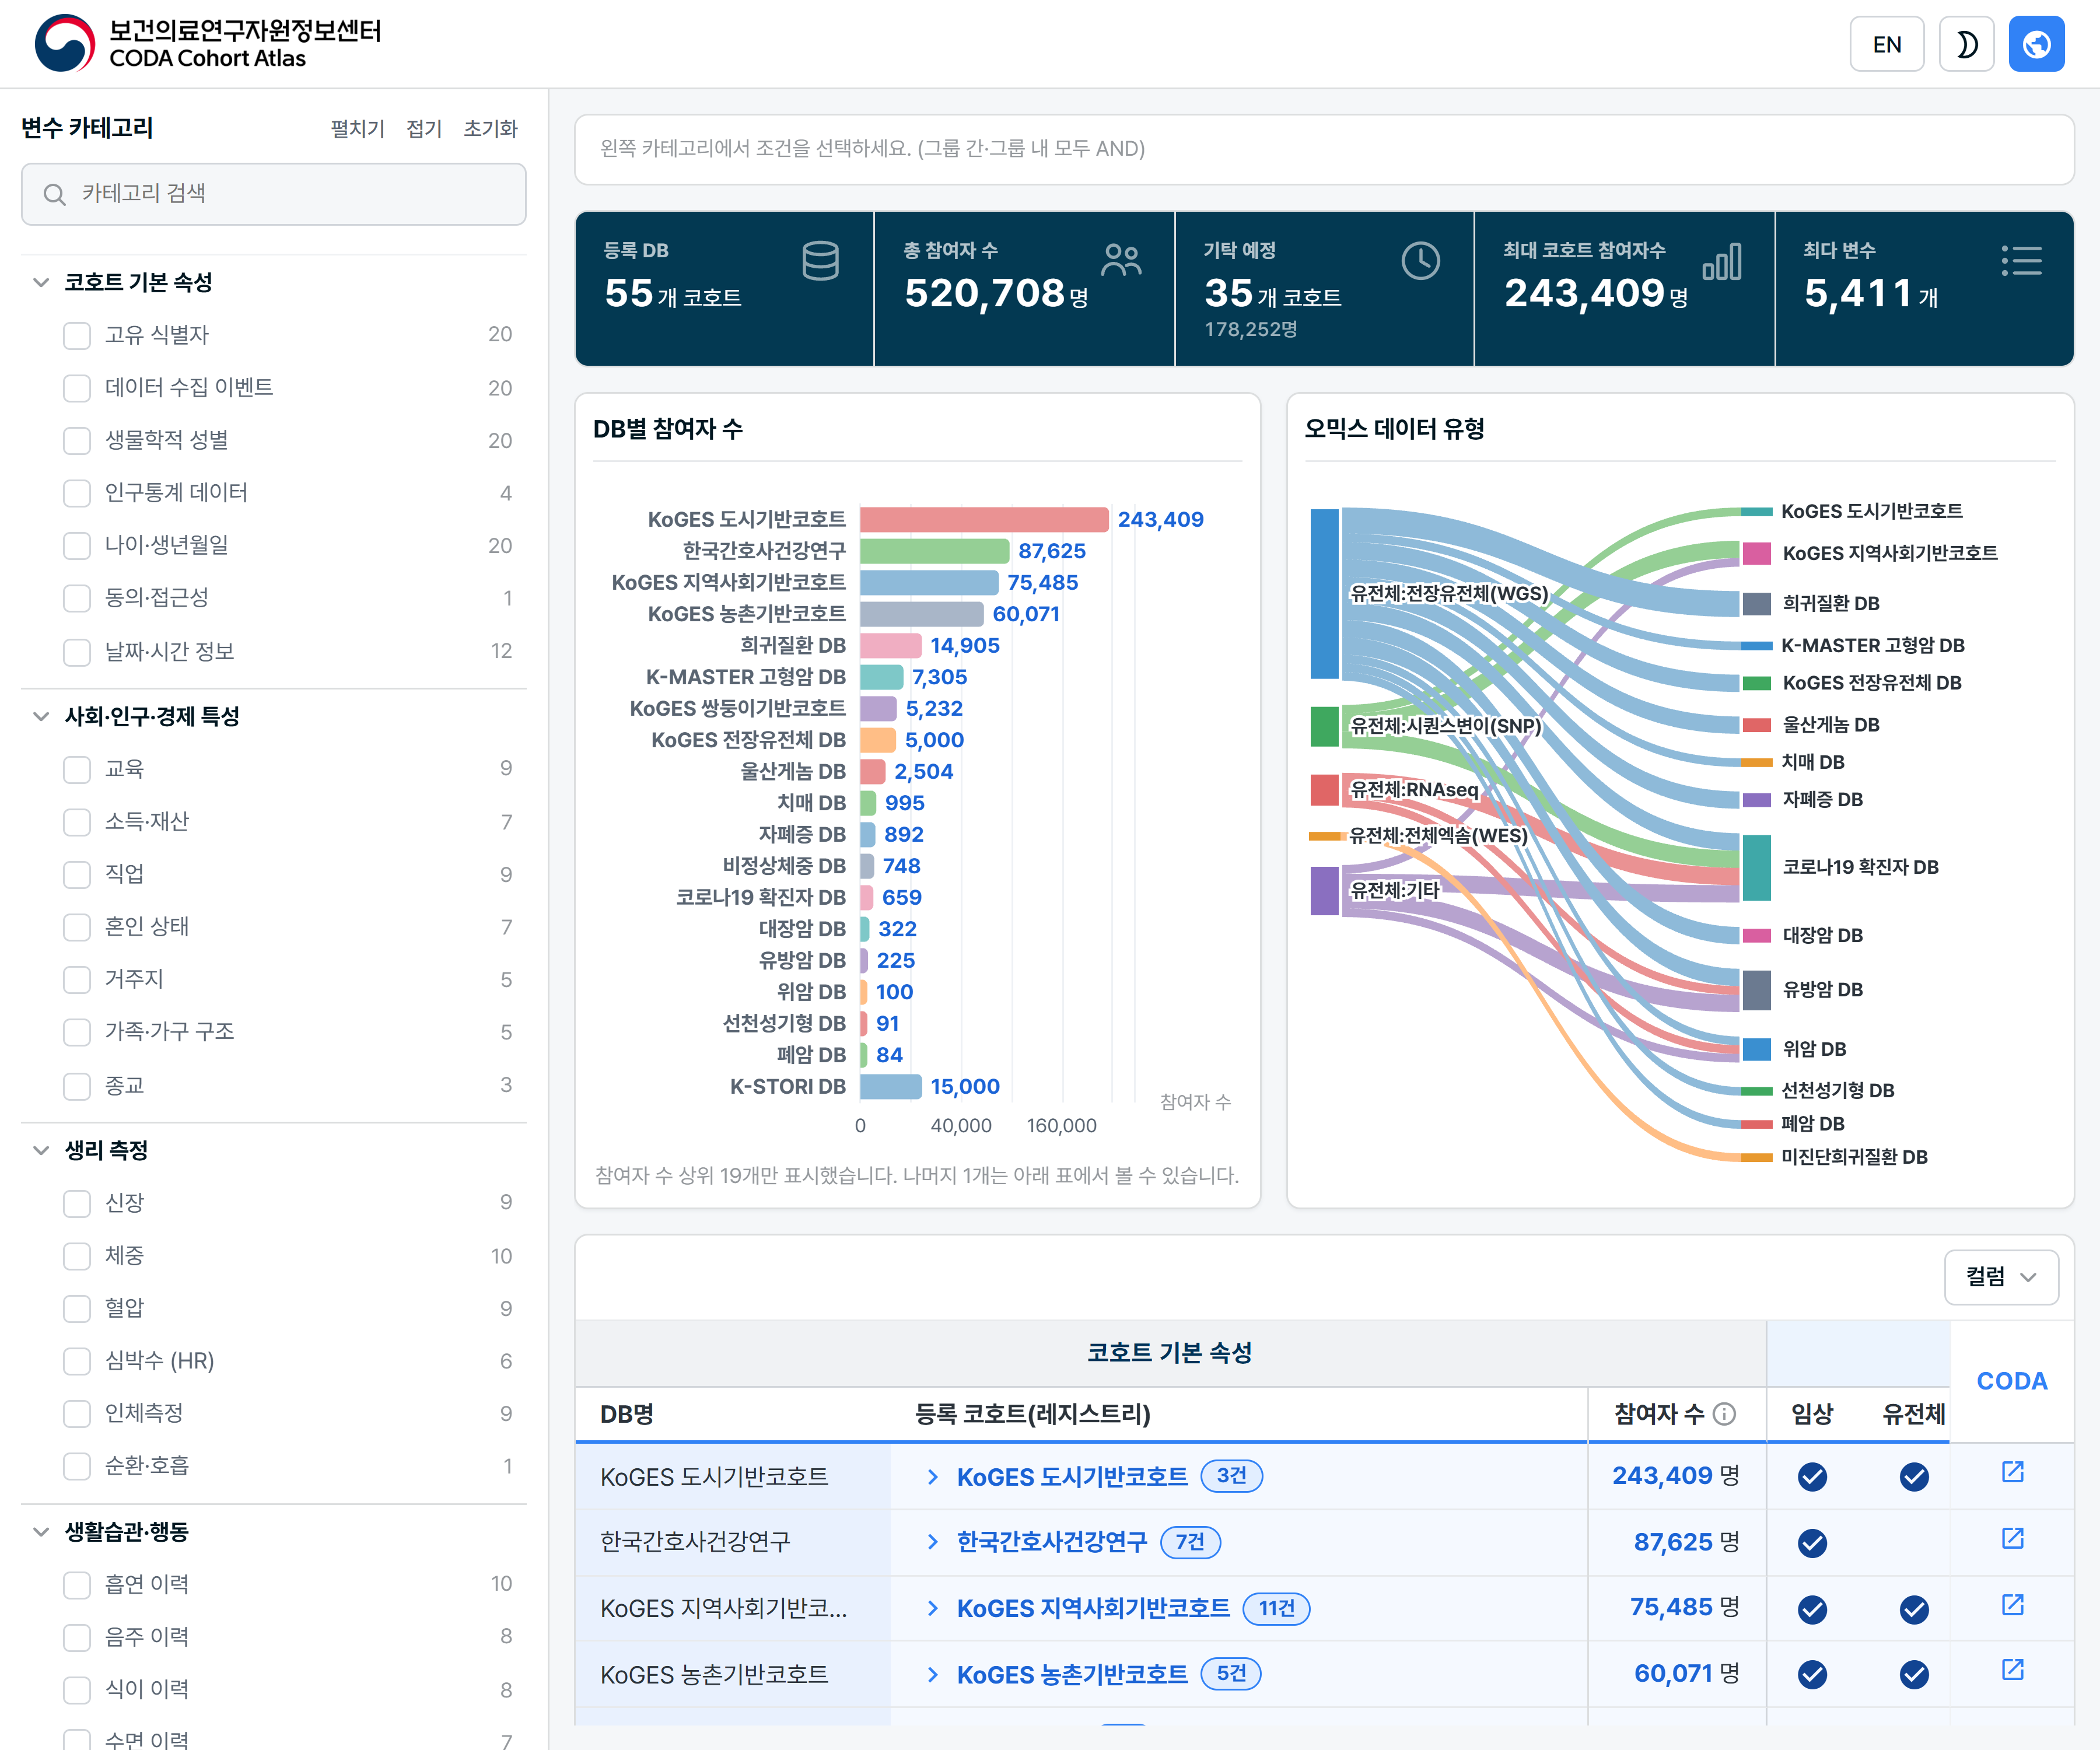Click the 카테고리 검색 input field
2100x1750 pixels.
[274, 194]
